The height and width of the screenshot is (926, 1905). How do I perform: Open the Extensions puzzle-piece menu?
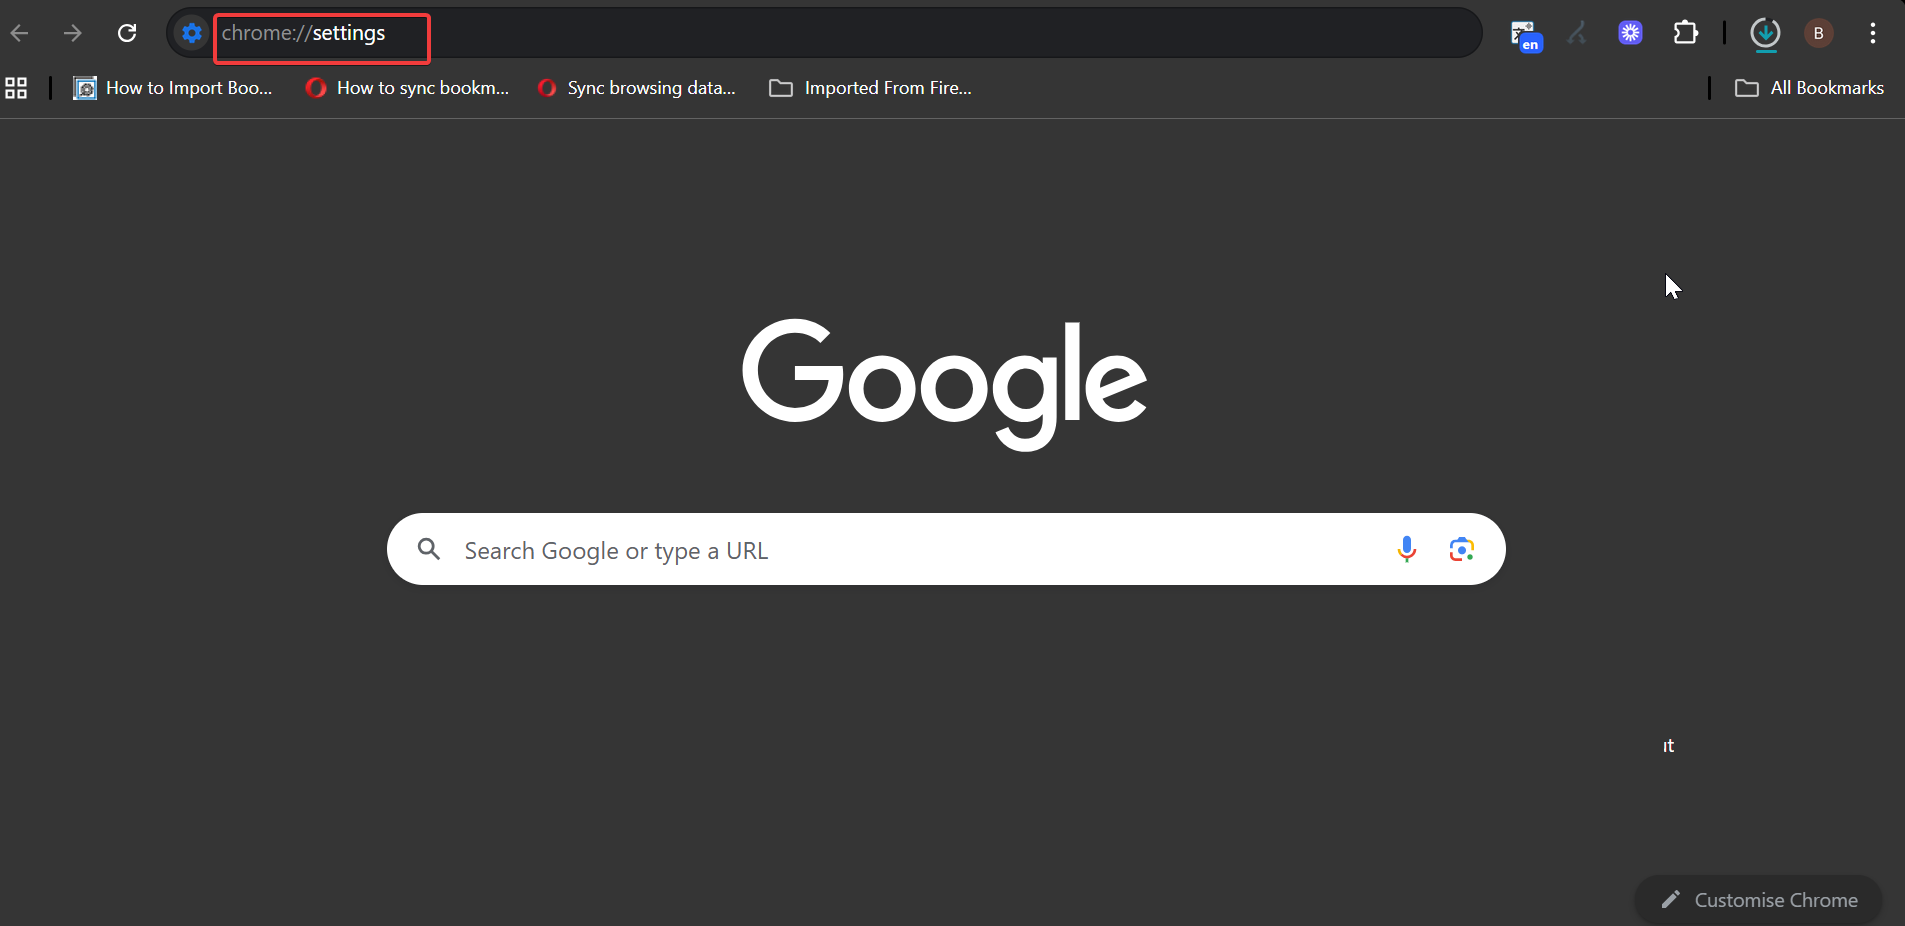(x=1686, y=33)
